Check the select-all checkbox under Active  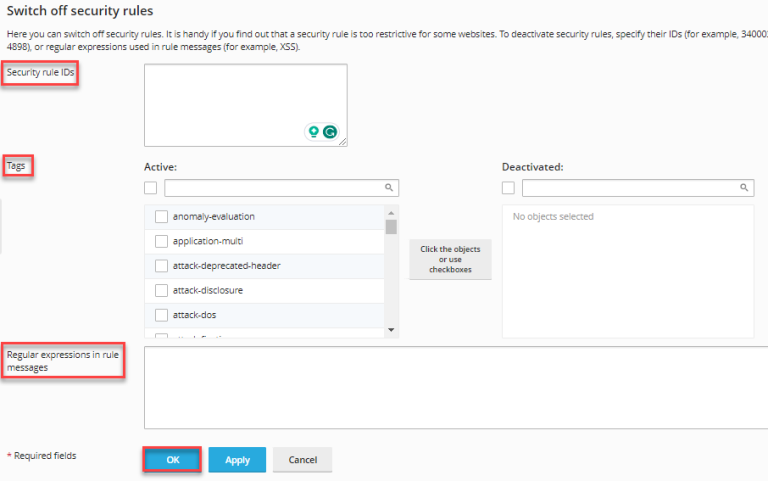[x=151, y=188]
